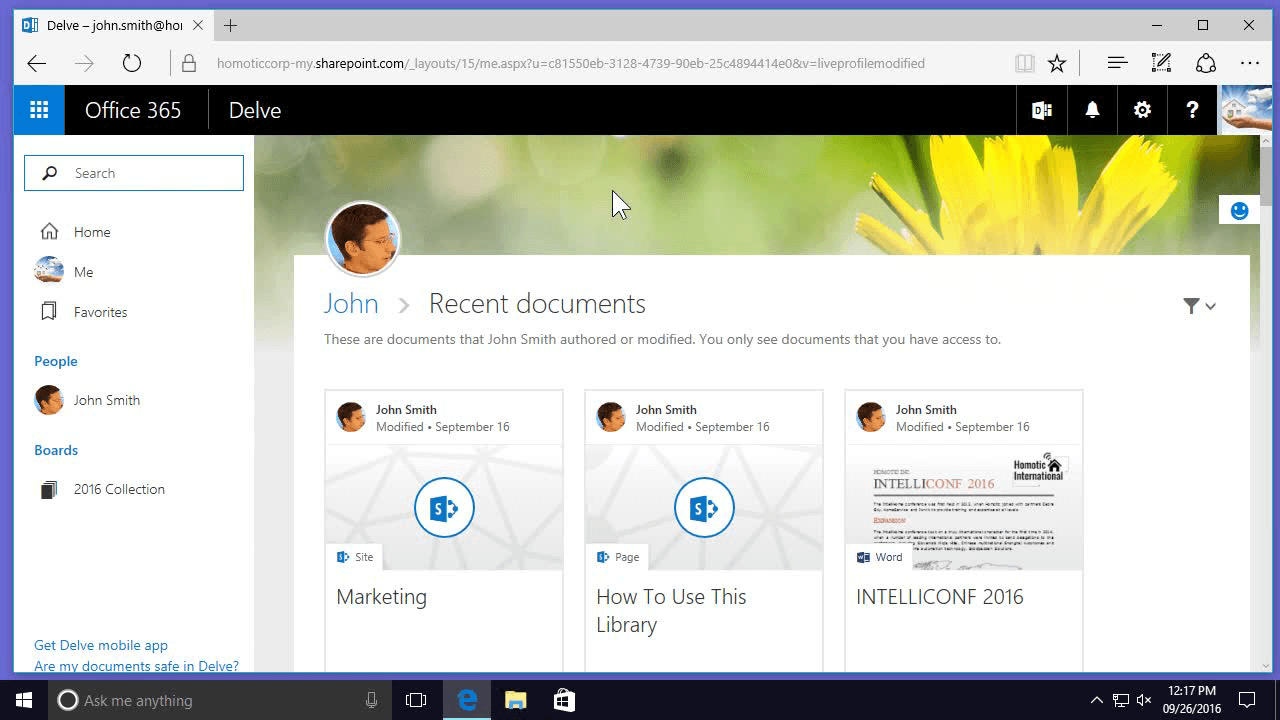Open your Favorites in Delve
The width and height of the screenshot is (1280, 720).
coord(100,311)
